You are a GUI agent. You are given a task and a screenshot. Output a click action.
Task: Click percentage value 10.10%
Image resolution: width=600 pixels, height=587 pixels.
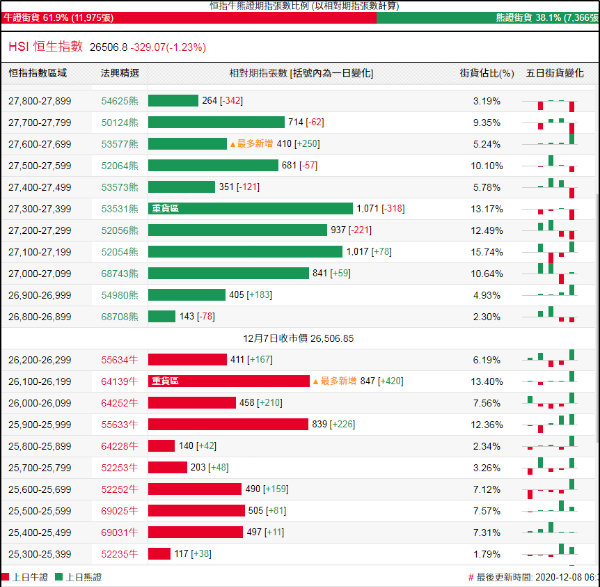point(487,166)
